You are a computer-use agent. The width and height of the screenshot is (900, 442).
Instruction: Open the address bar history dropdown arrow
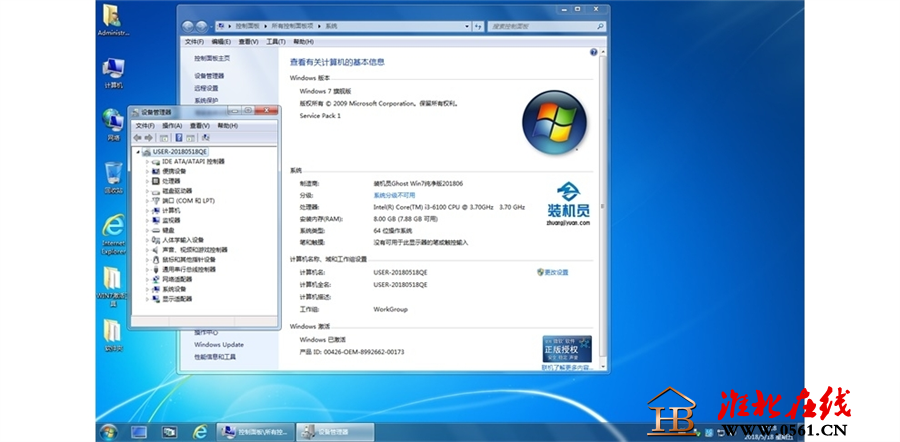click(467, 26)
